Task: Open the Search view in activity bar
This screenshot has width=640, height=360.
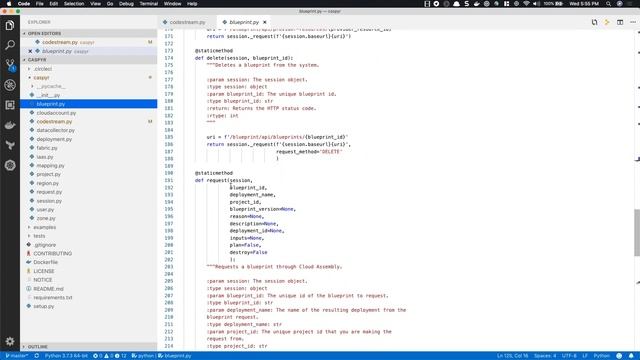Action: [10, 45]
